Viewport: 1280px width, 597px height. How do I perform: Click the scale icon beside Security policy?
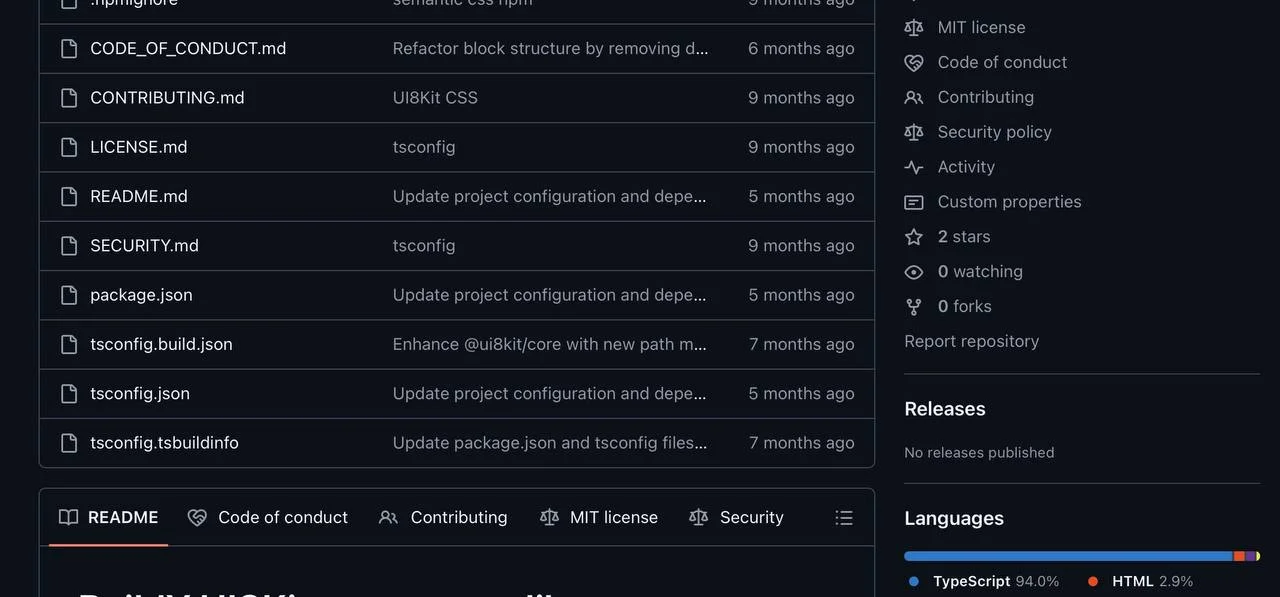point(913,132)
